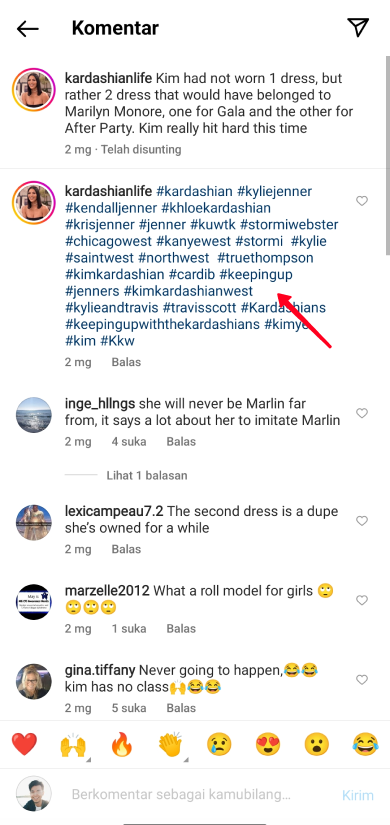Open marzelle2012 profile picture
The image size is (390, 825).
(34, 601)
